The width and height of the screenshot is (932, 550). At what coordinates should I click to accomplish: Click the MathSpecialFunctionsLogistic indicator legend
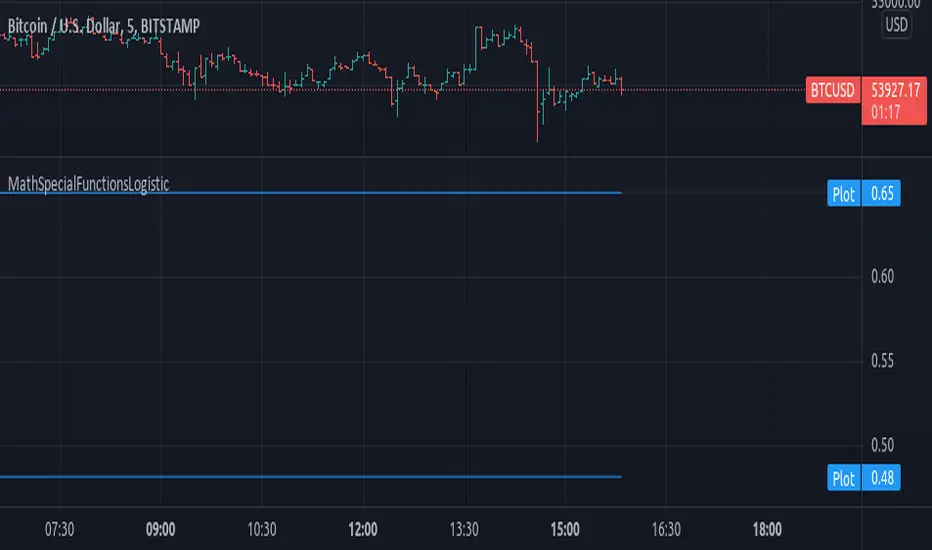88,184
